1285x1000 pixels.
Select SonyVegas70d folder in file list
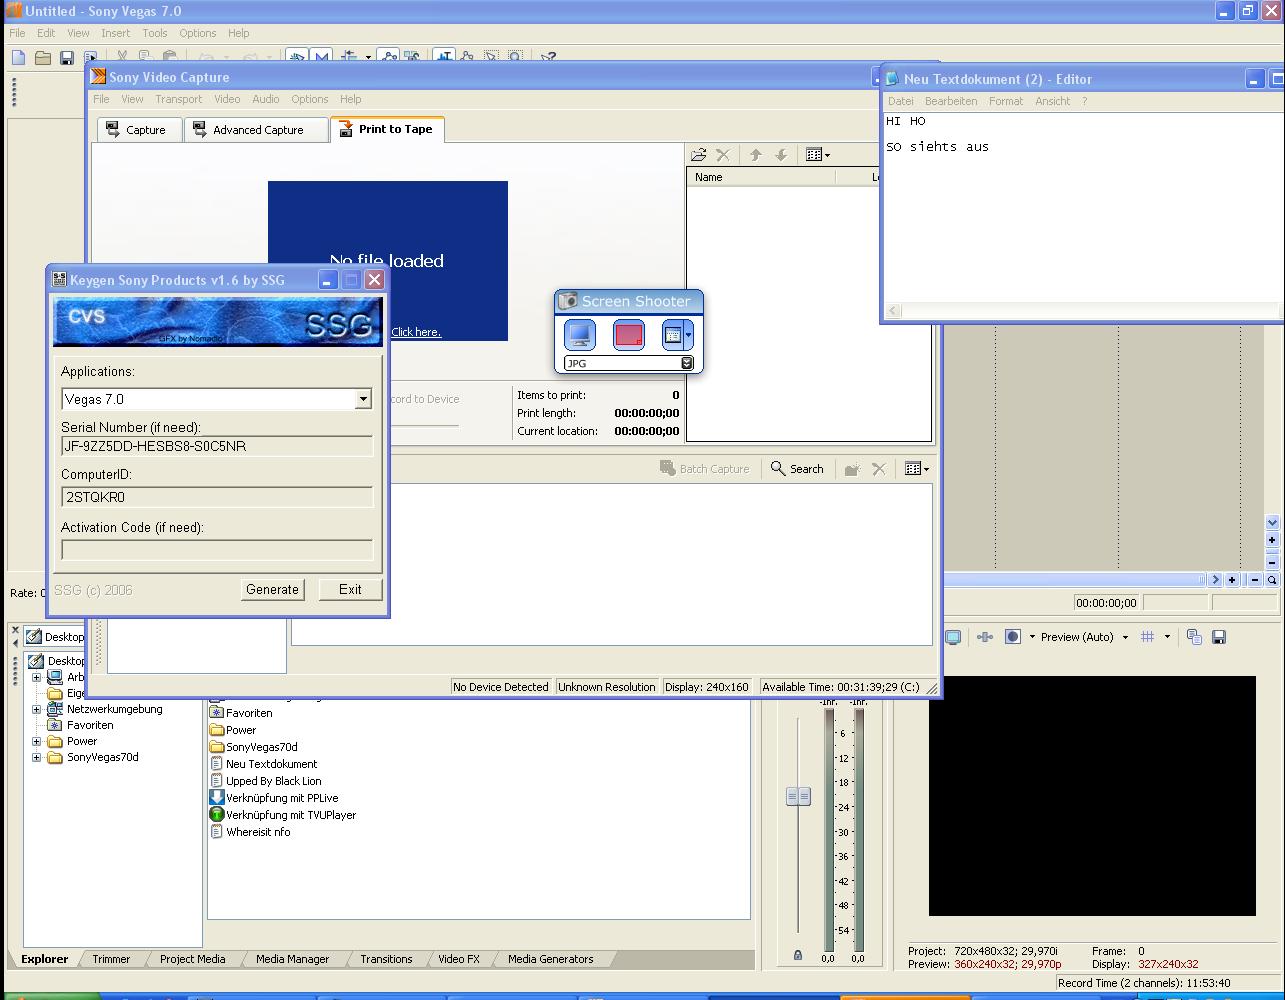(260, 747)
